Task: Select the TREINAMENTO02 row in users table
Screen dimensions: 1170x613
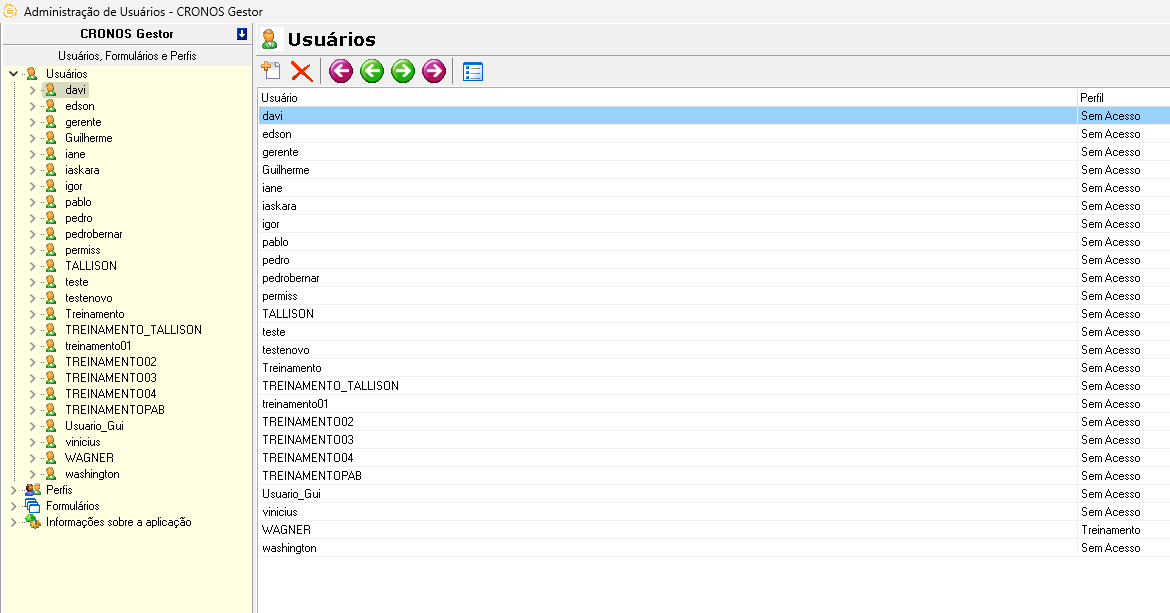Action: [x=714, y=422]
